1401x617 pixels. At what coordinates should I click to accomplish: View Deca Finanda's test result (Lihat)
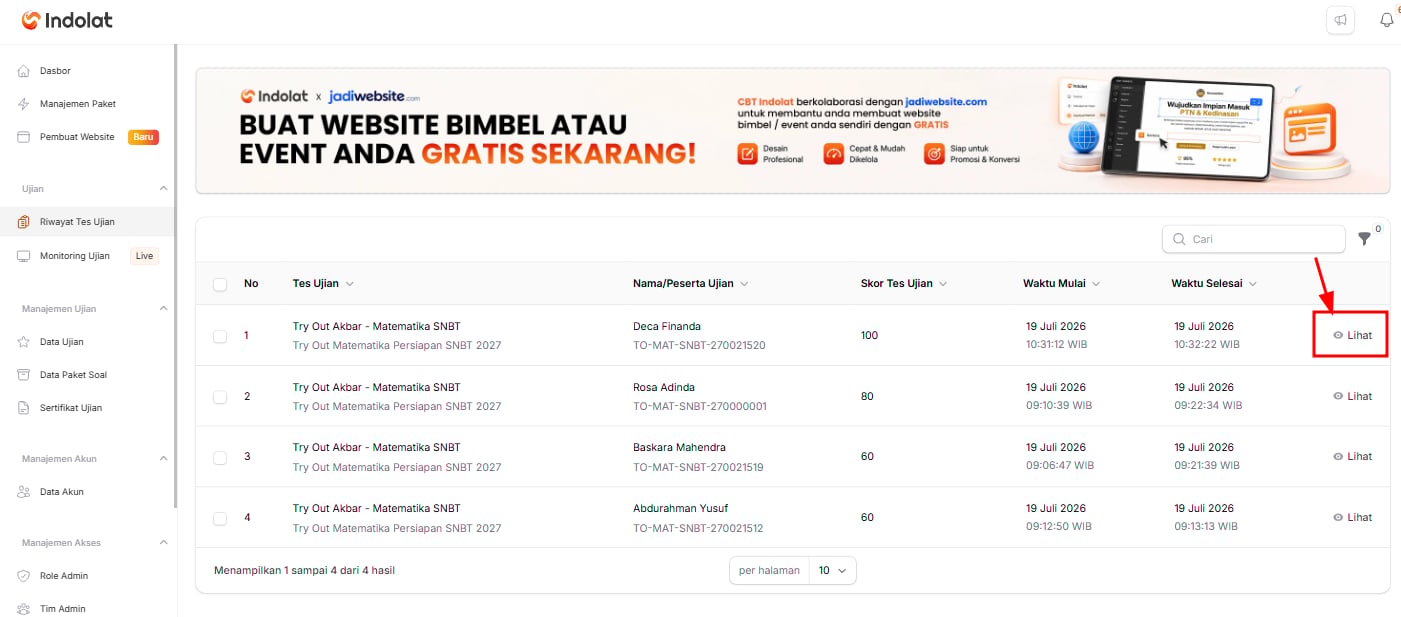(1352, 335)
